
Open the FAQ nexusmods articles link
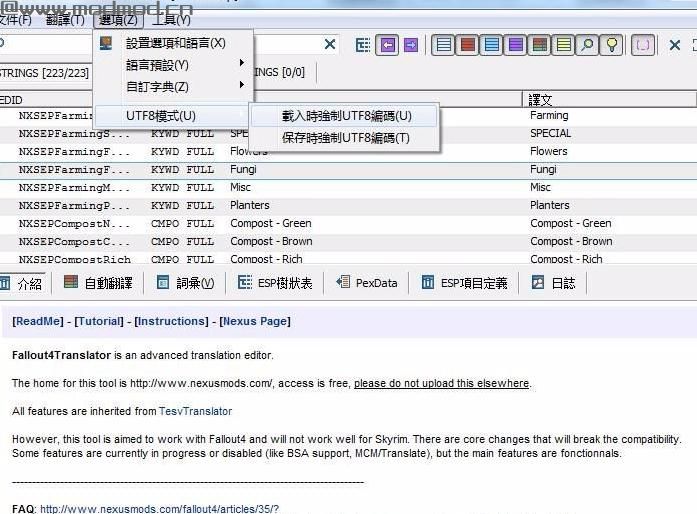click(160, 509)
